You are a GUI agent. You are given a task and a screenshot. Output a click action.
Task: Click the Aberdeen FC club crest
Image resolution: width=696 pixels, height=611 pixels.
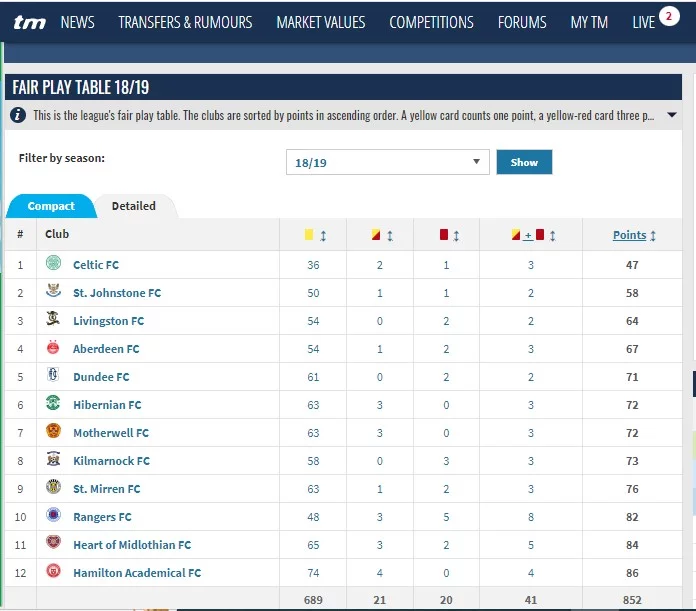[53, 348]
